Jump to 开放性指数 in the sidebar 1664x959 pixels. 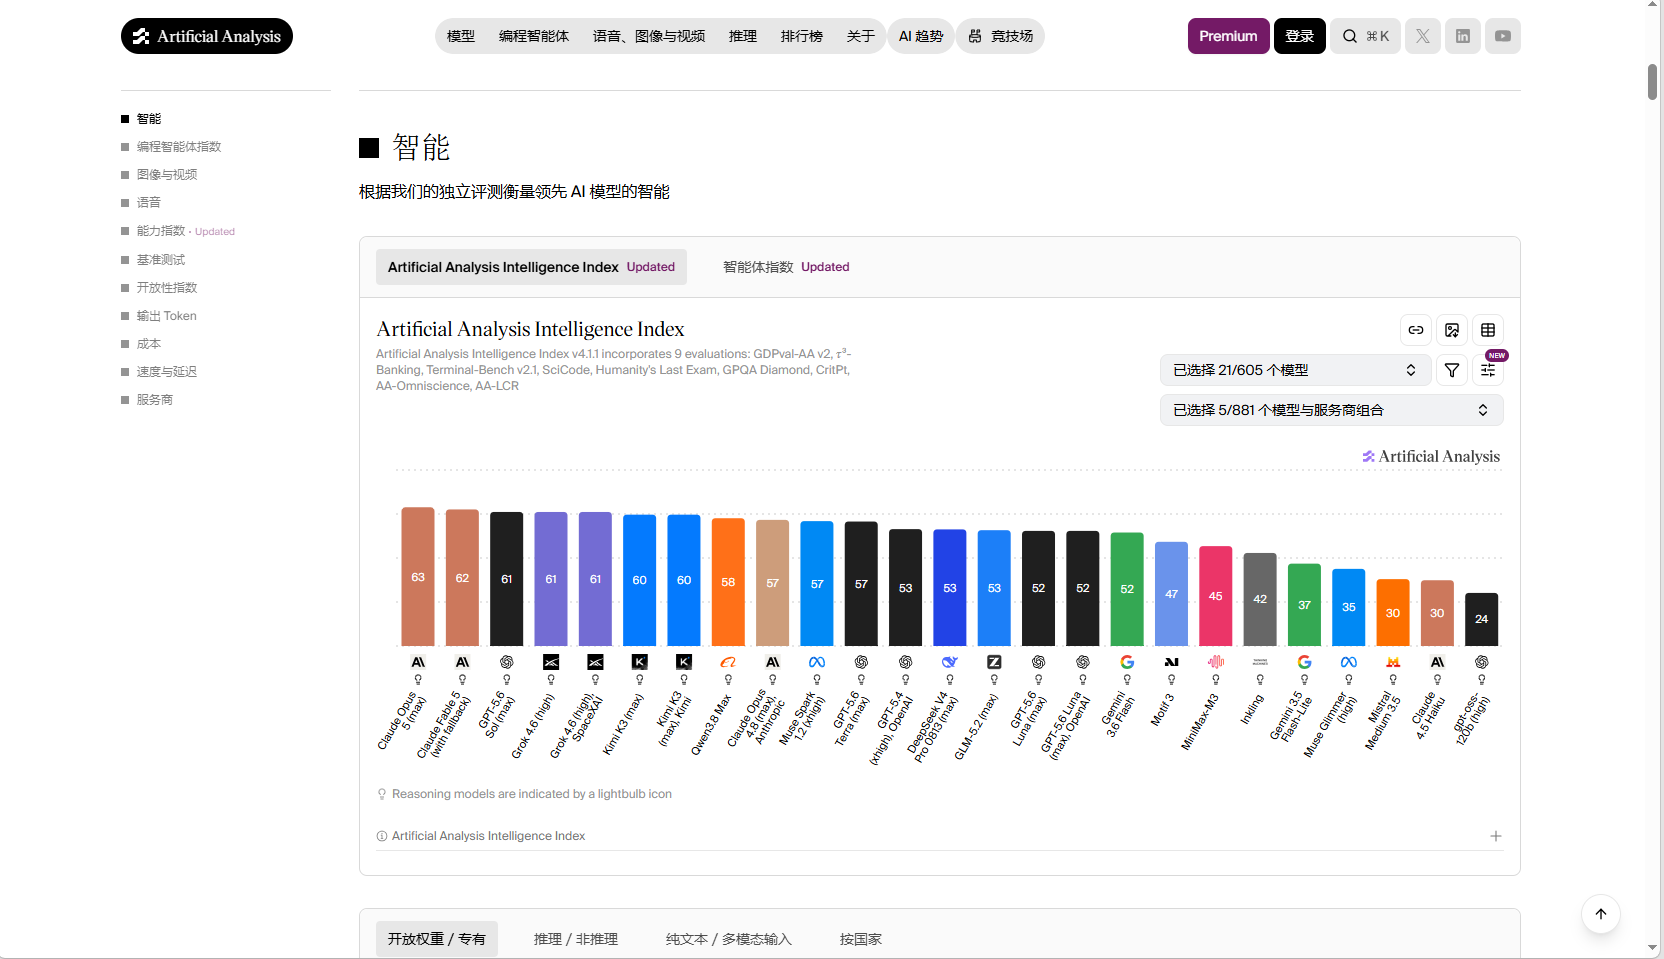[x=167, y=288]
